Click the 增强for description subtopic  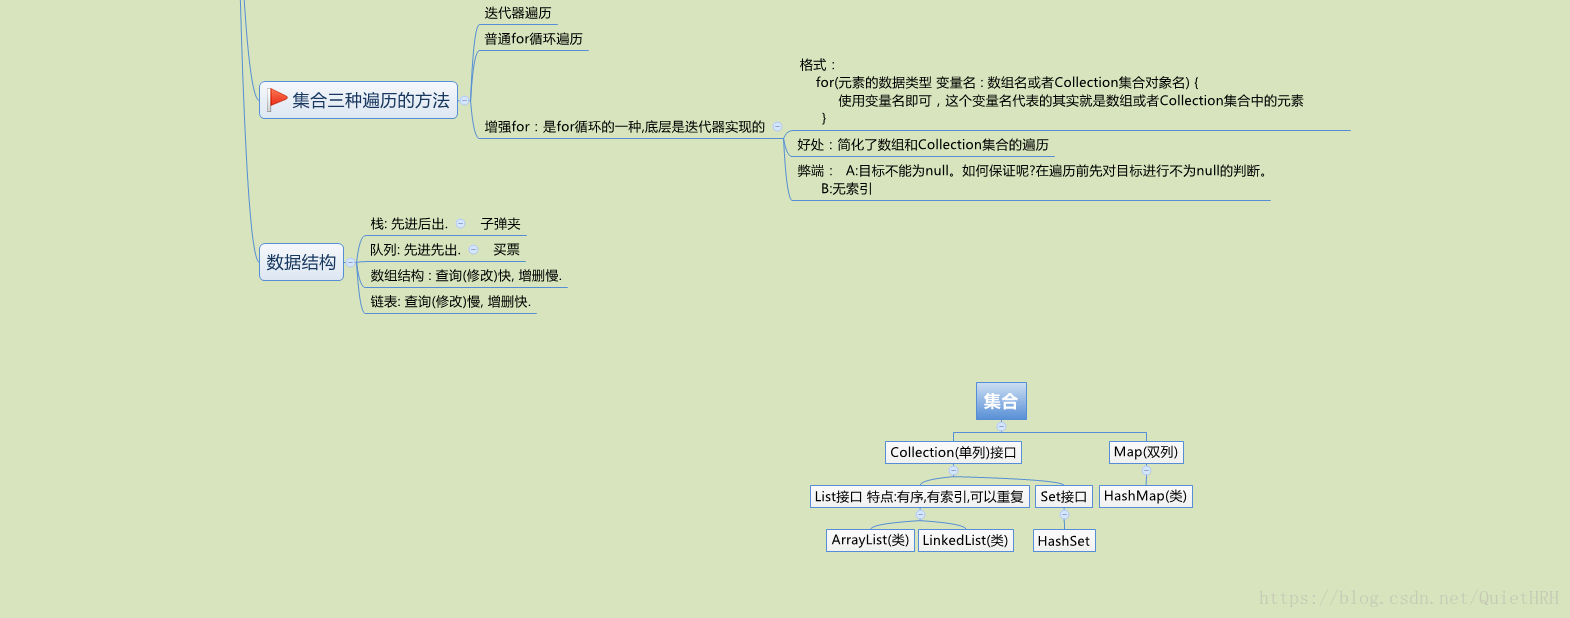(625, 127)
